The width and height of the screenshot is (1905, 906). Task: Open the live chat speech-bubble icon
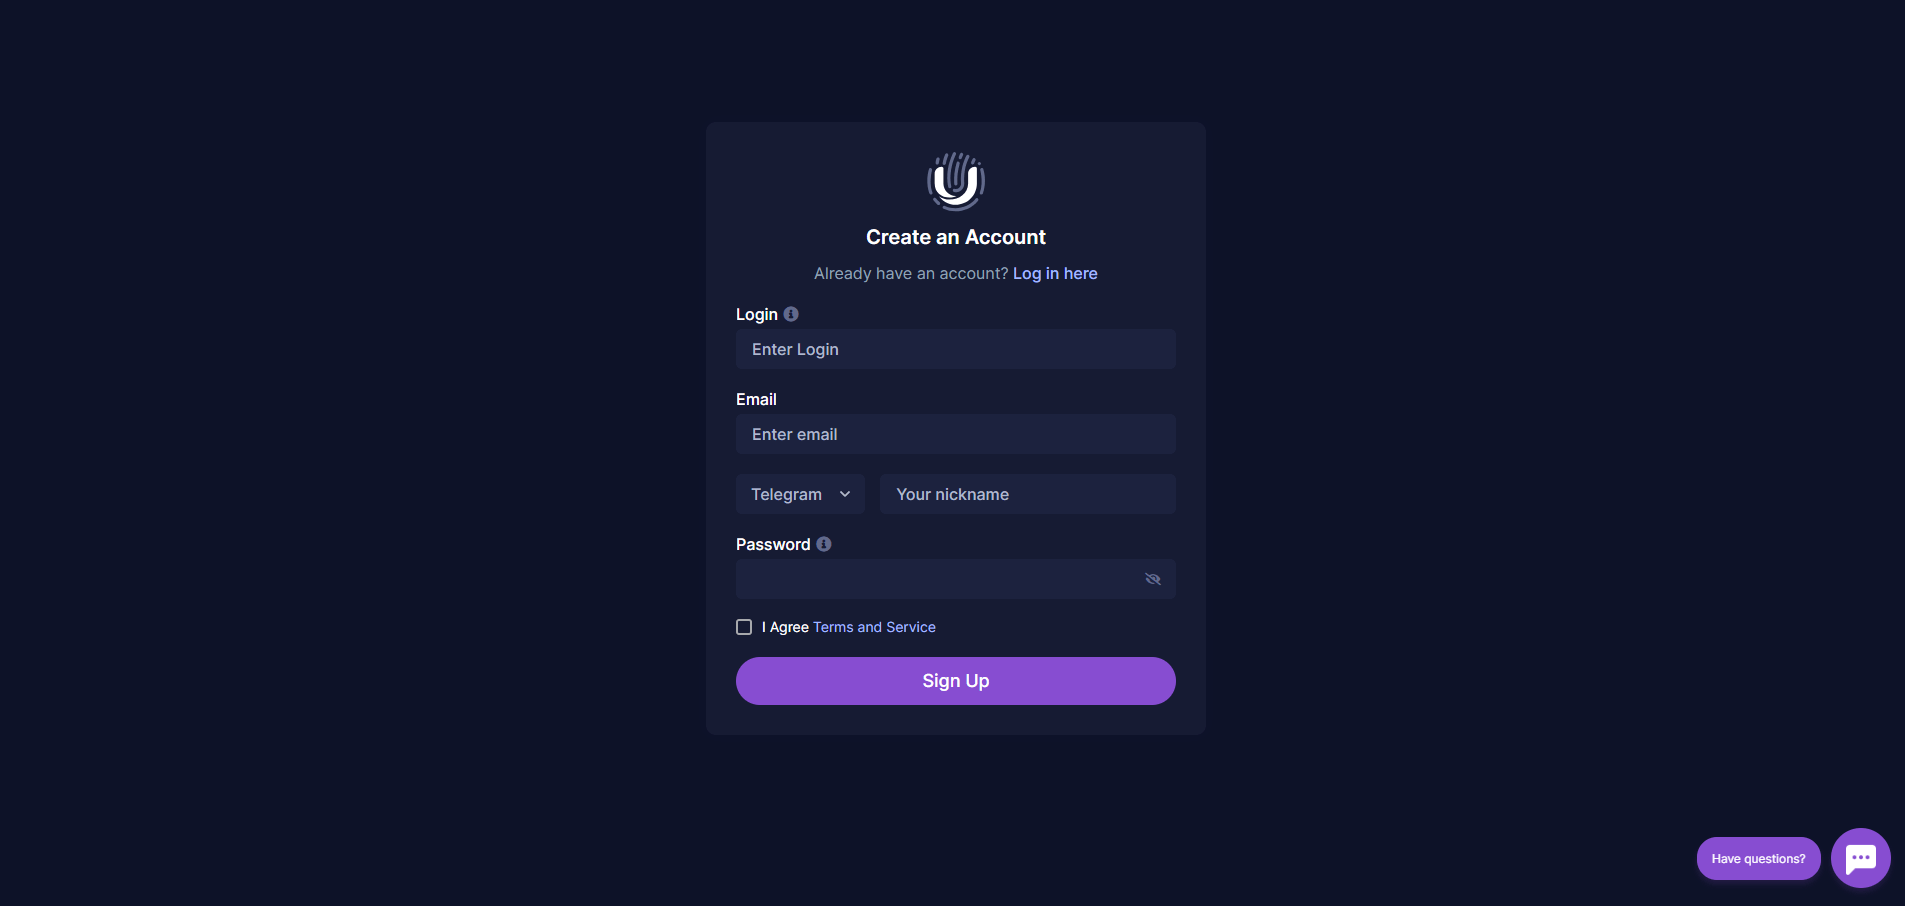[x=1860, y=858]
